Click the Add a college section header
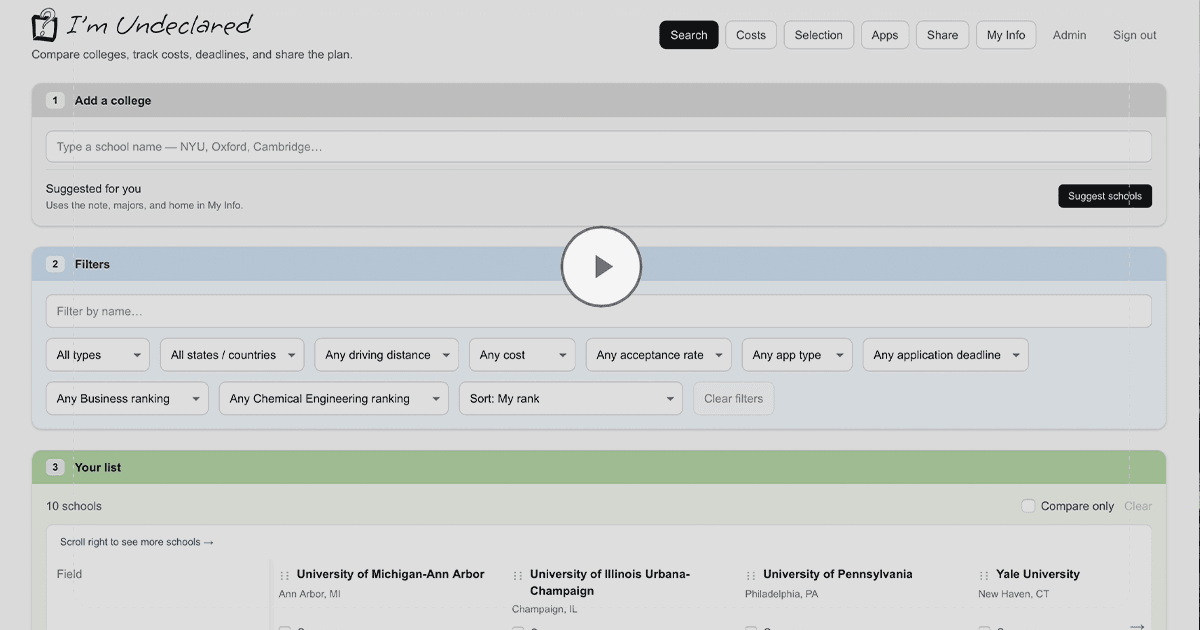1200x630 pixels. pyautogui.click(x=599, y=100)
